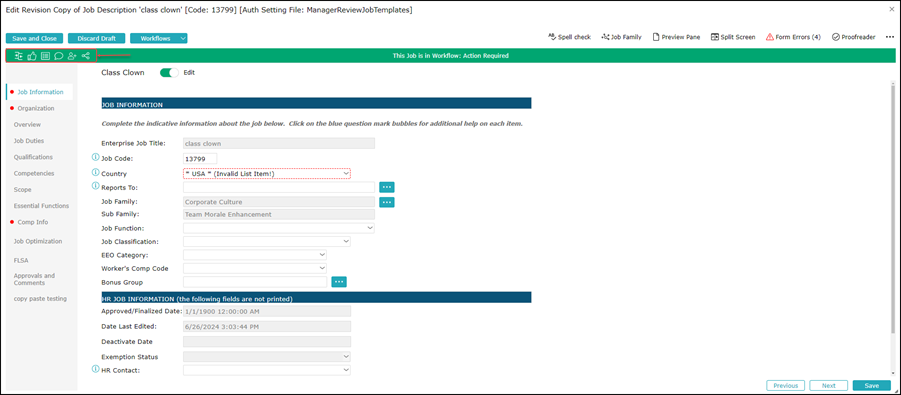Open the three-dot more options menu
This screenshot has width=901, height=395.
(x=890, y=37)
